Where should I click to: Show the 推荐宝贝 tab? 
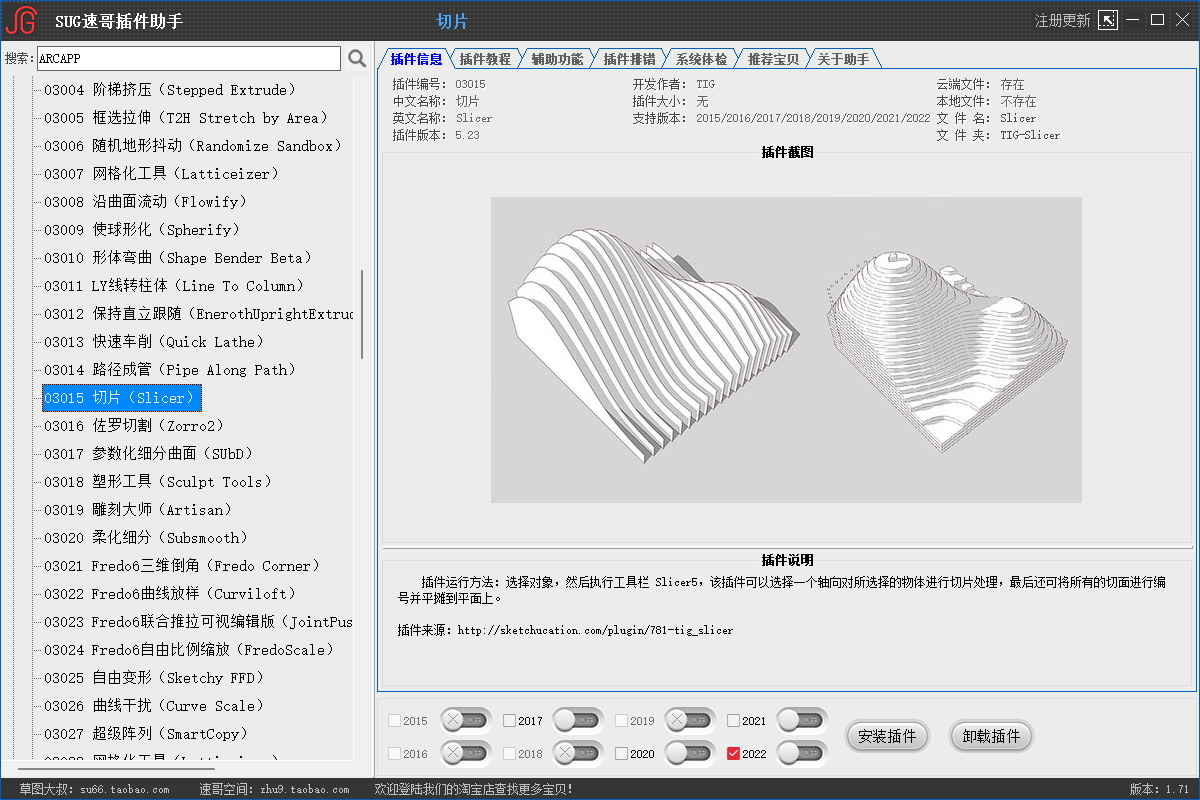coord(774,59)
